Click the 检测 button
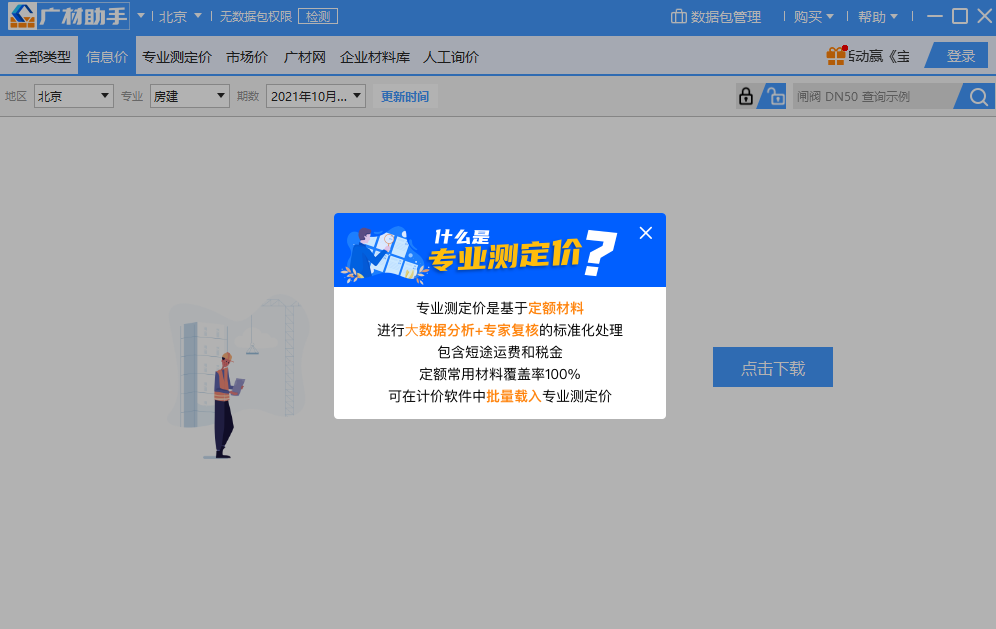The height and width of the screenshot is (629, 996). point(318,17)
